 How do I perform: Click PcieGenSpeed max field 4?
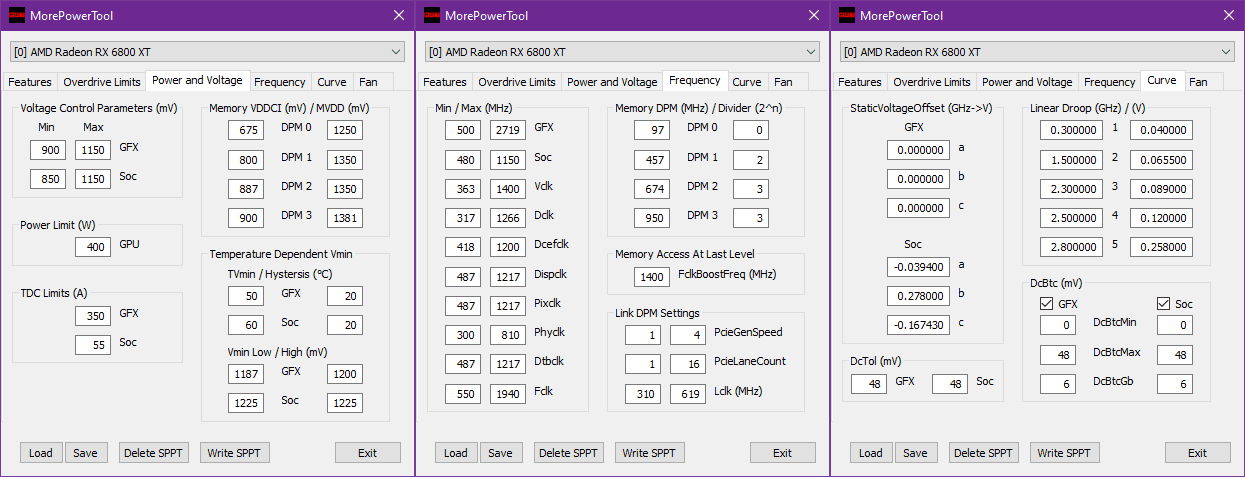click(x=688, y=335)
